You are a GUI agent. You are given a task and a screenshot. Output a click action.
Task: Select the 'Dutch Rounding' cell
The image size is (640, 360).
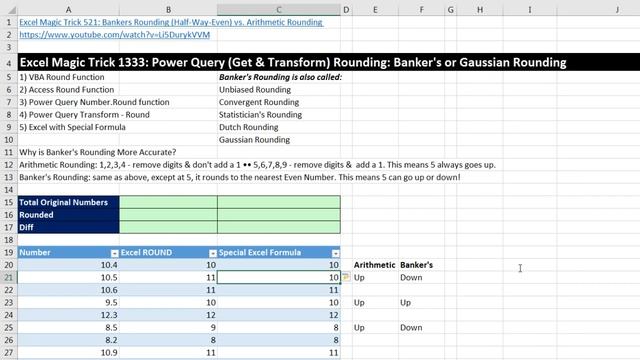[x=279, y=127]
